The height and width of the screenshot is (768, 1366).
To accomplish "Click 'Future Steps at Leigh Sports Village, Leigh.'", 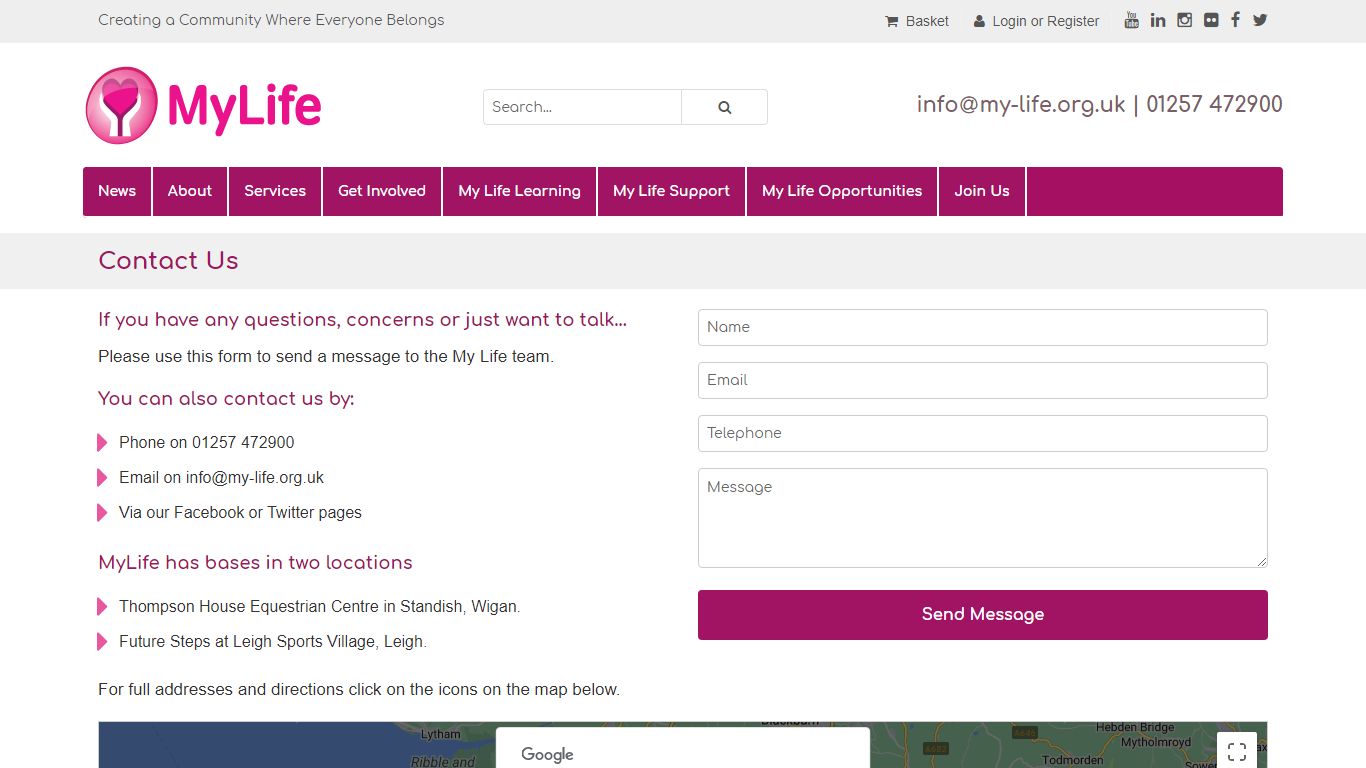I will (273, 641).
